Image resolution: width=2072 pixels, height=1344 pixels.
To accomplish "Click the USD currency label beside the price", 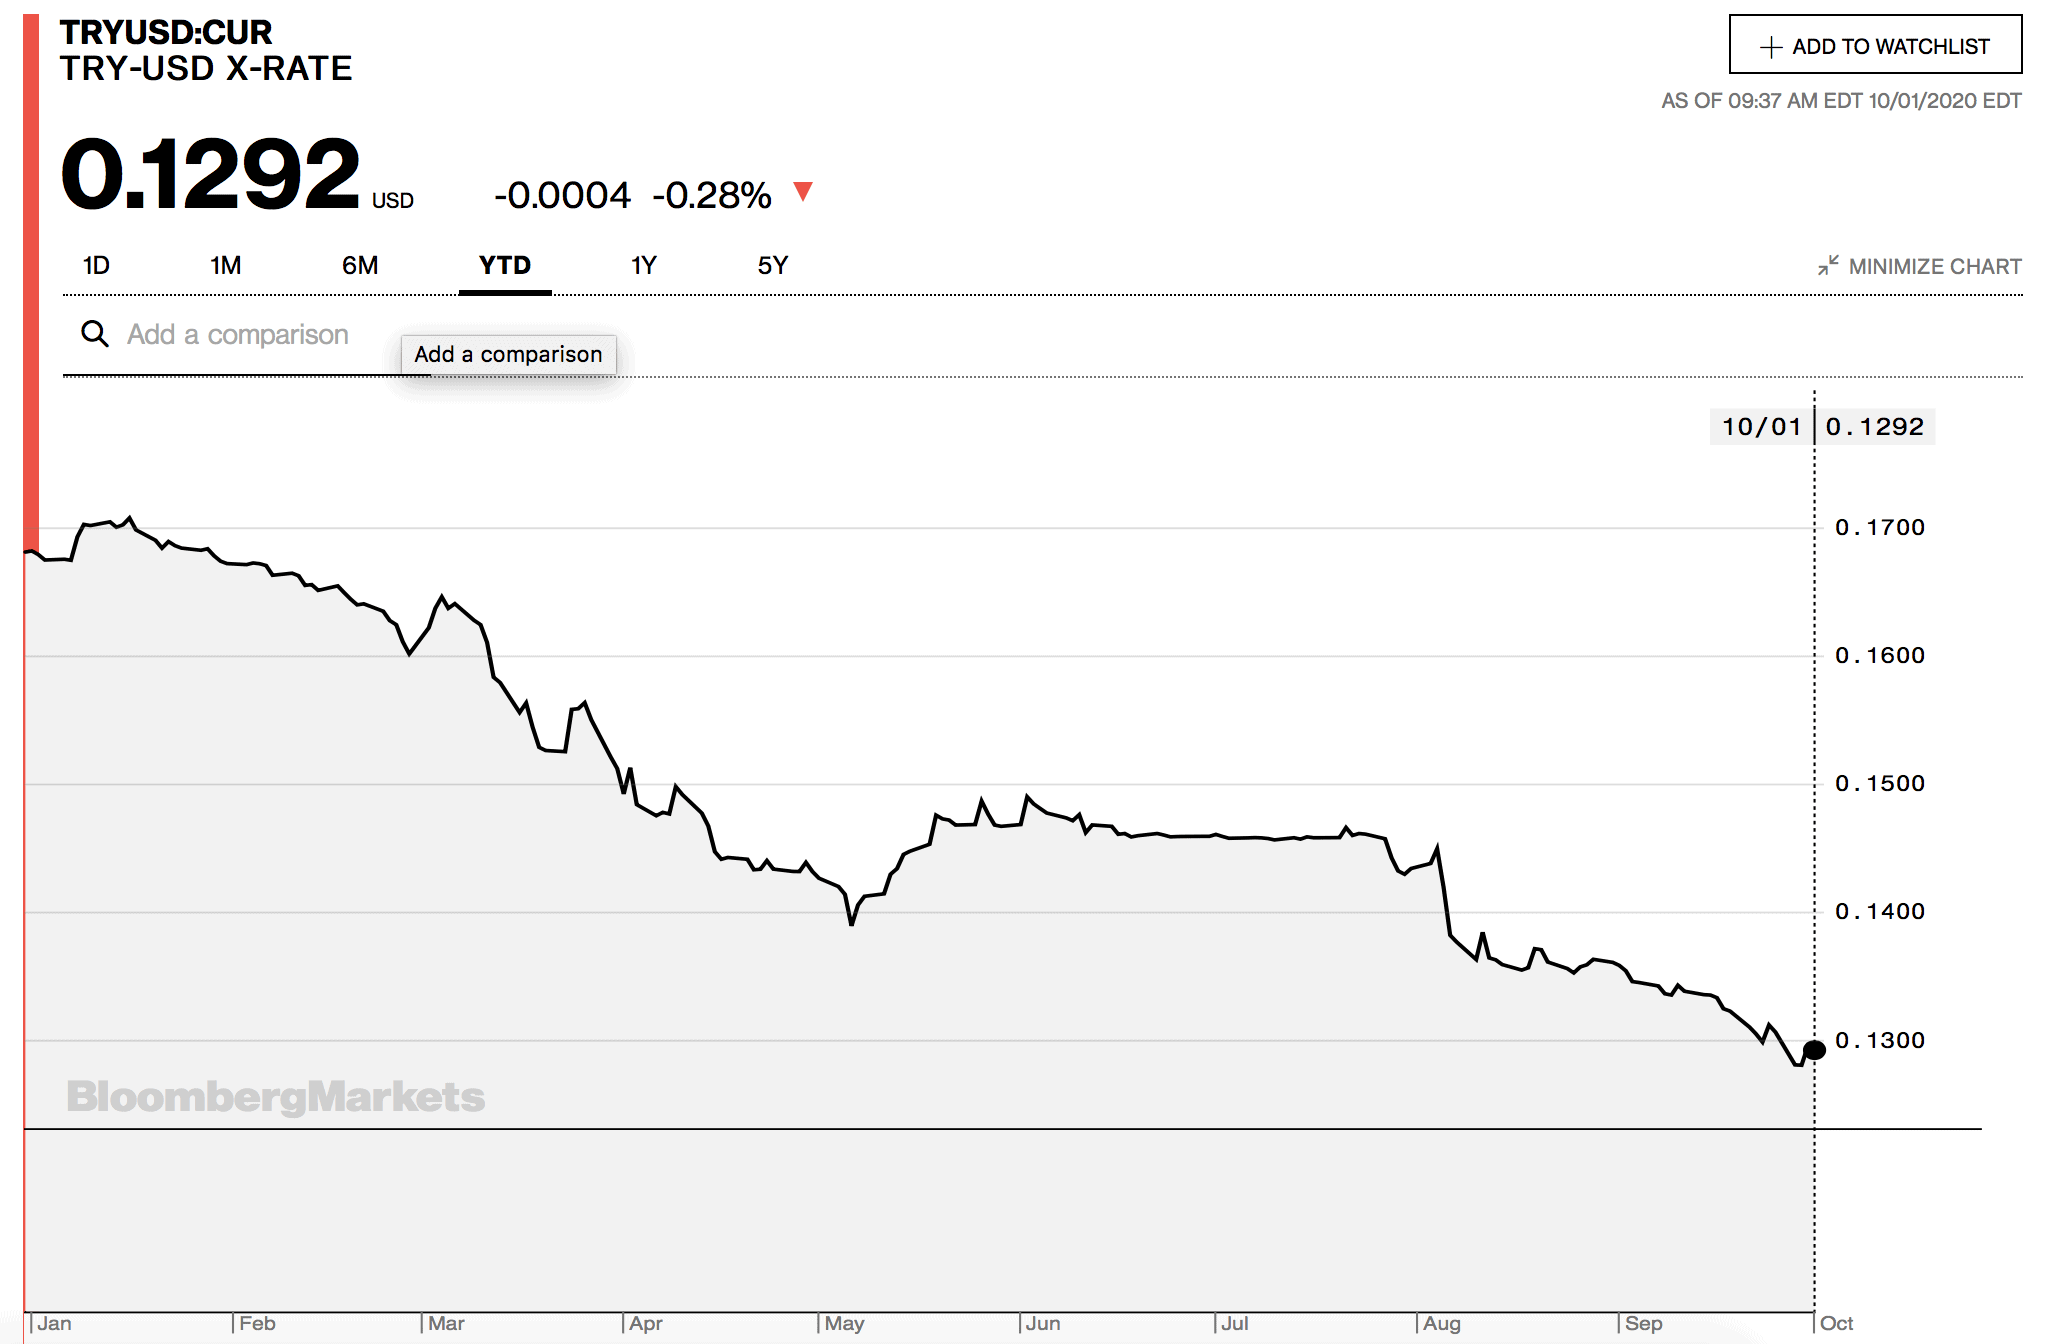I will coord(393,201).
